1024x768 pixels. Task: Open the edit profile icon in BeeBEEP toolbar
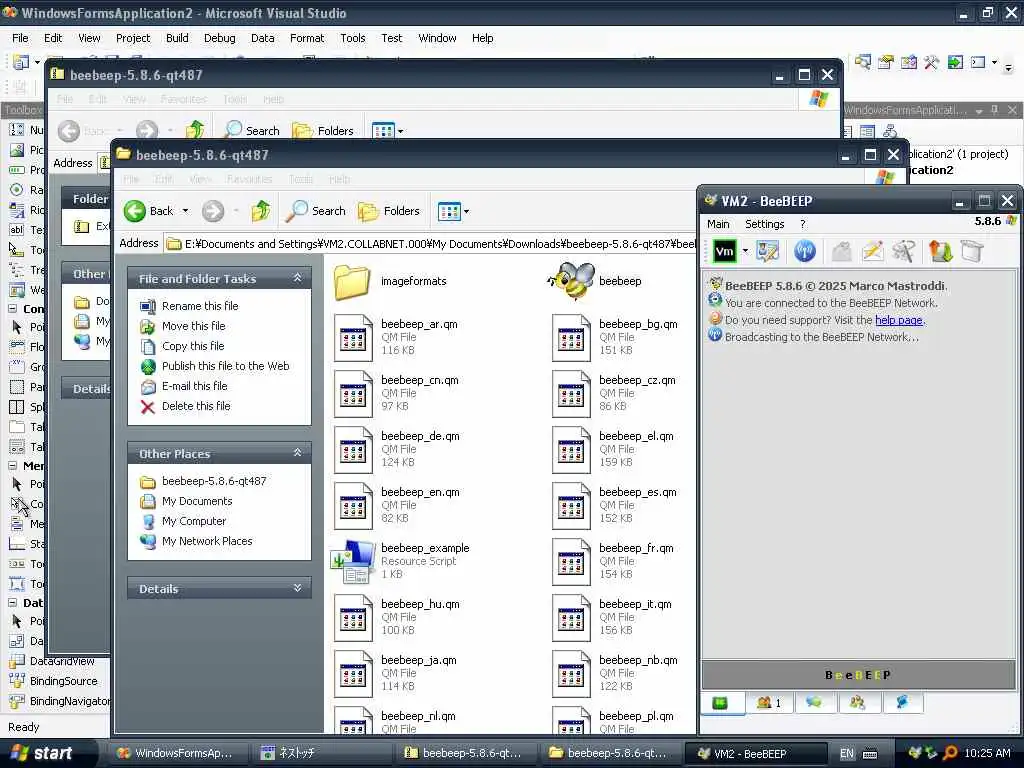[767, 251]
